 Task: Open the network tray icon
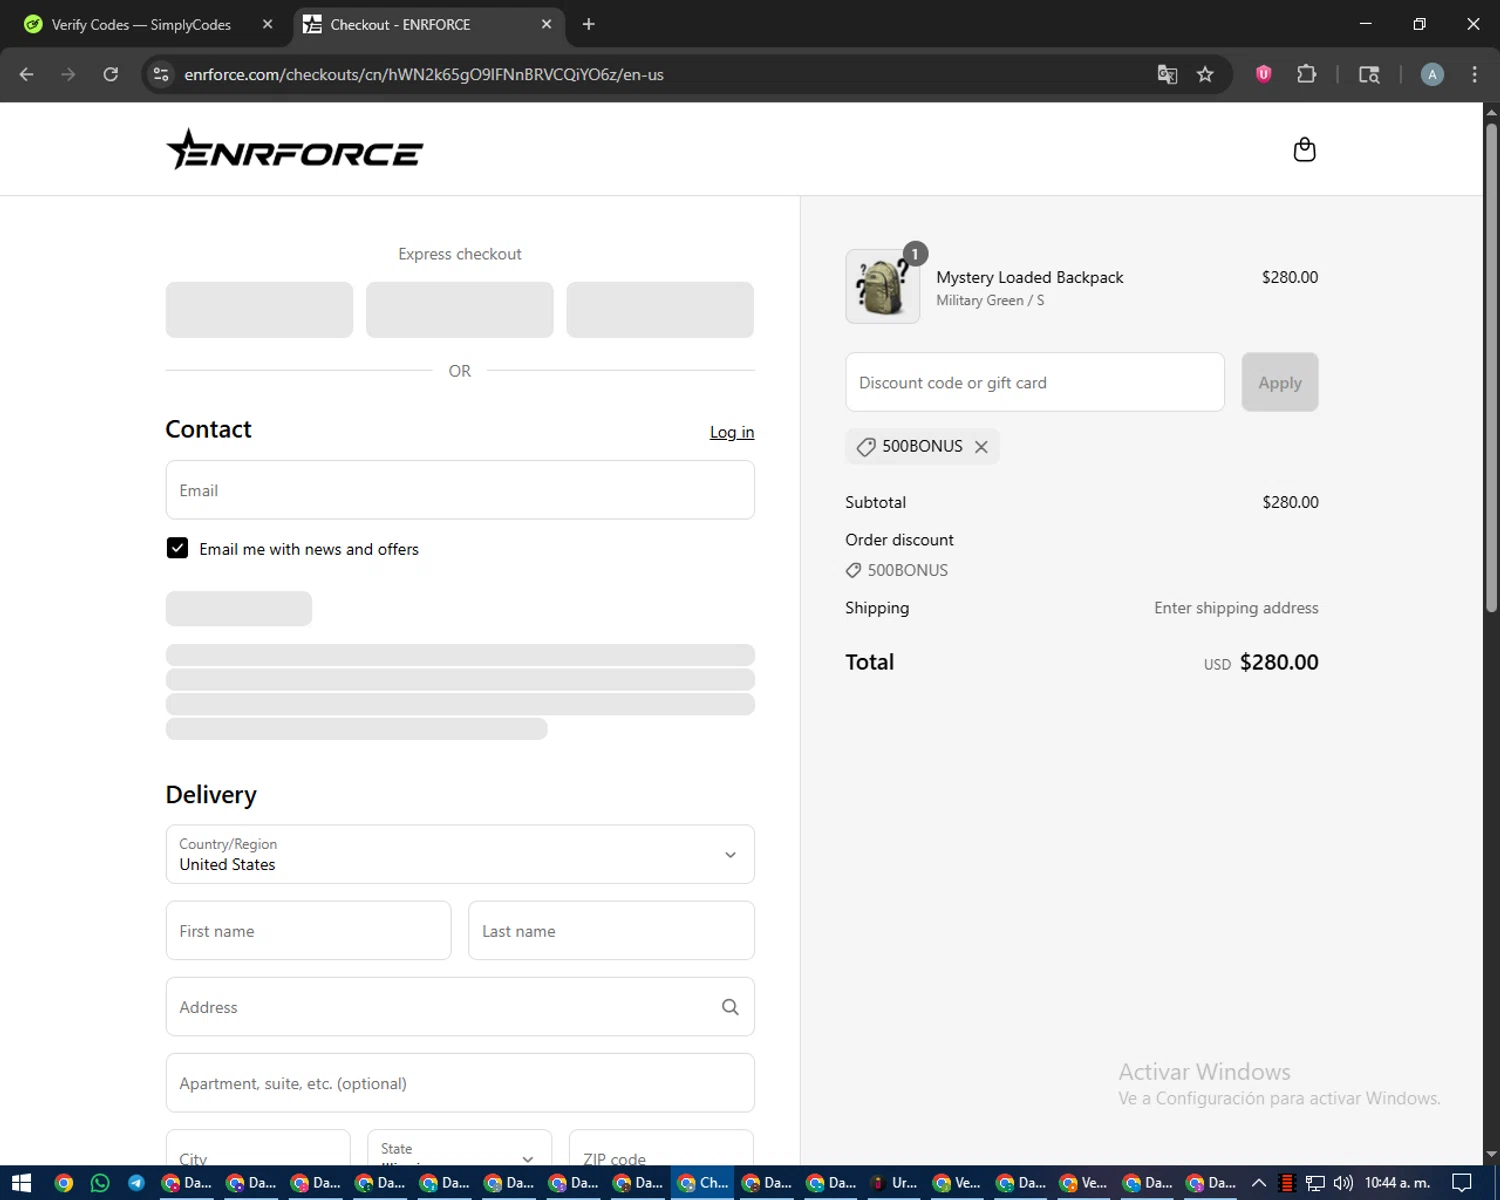1315,1183
